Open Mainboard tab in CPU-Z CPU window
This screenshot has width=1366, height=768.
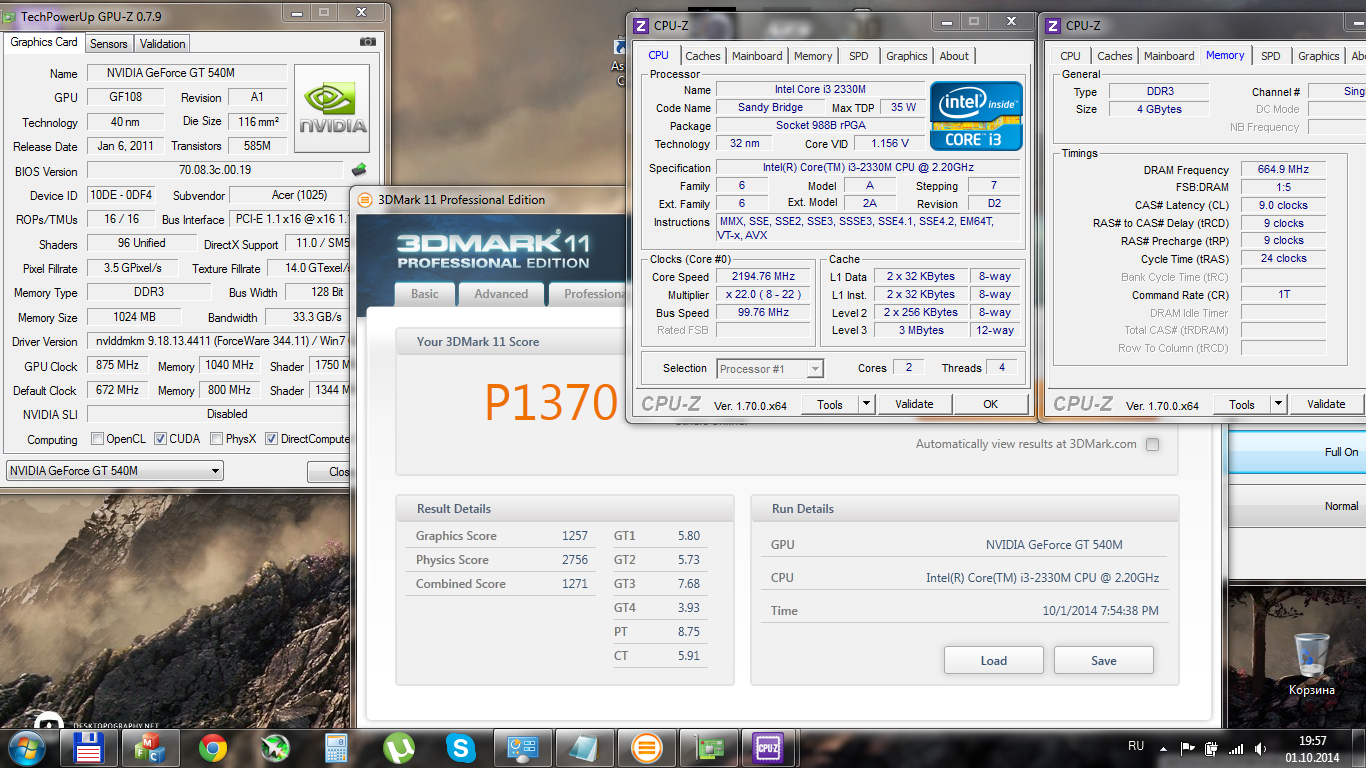point(757,56)
